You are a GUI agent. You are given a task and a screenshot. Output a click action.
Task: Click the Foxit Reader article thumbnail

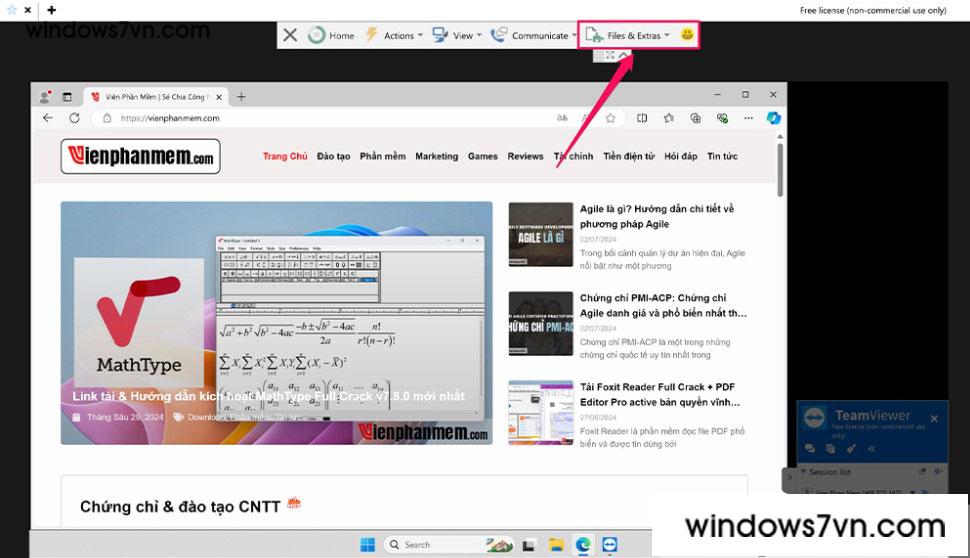(541, 413)
